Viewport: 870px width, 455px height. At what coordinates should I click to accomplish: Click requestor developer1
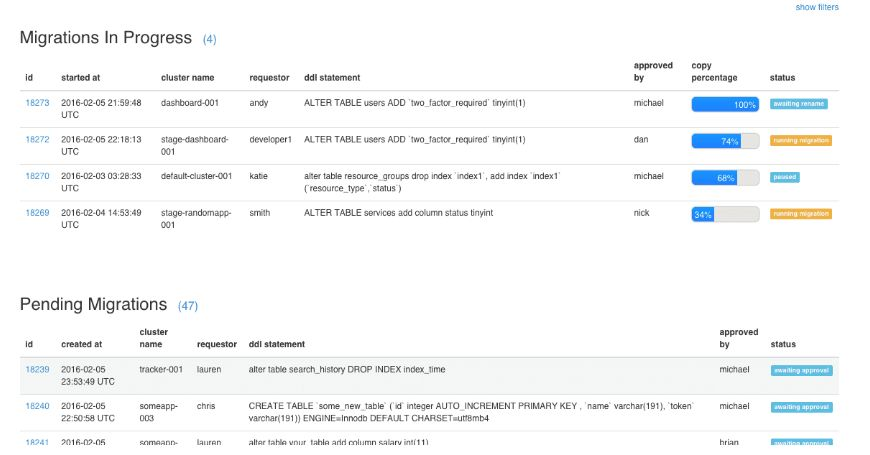(x=270, y=139)
